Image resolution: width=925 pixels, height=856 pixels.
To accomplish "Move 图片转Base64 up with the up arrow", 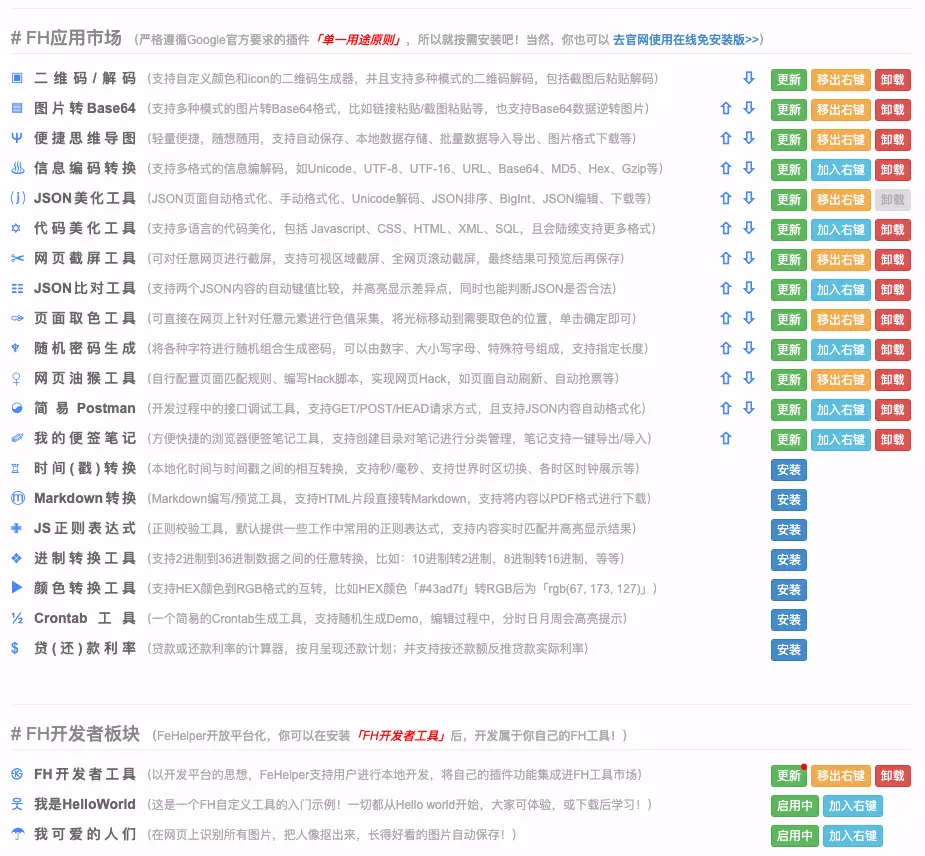I will point(726,109).
